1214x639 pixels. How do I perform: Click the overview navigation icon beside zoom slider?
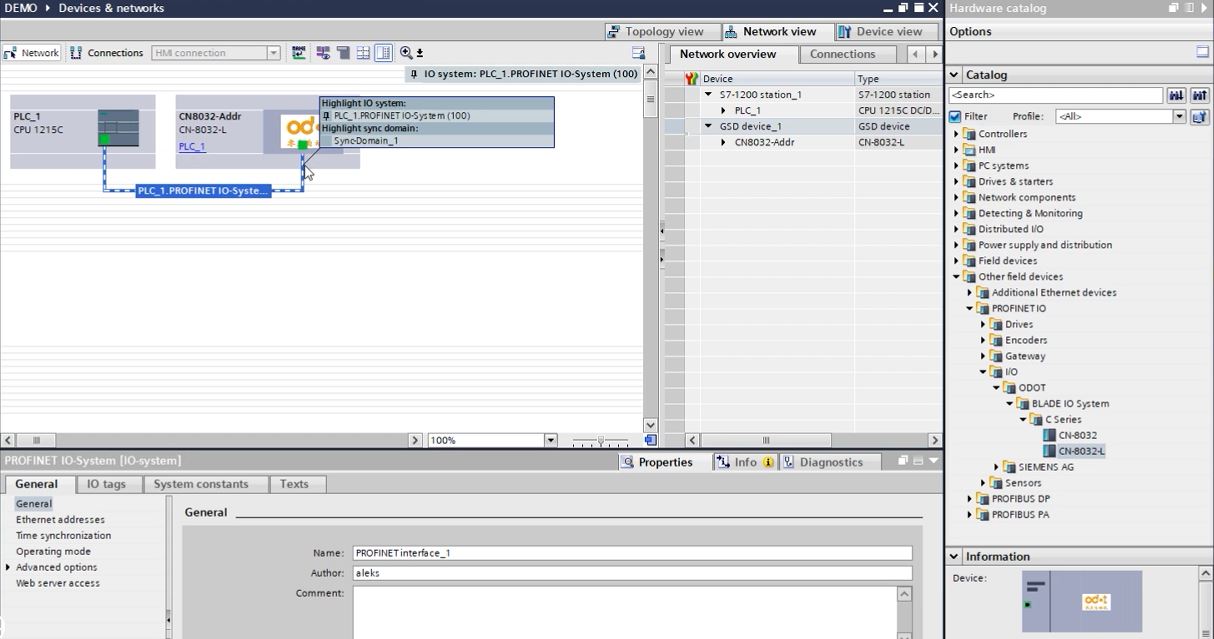(650, 440)
